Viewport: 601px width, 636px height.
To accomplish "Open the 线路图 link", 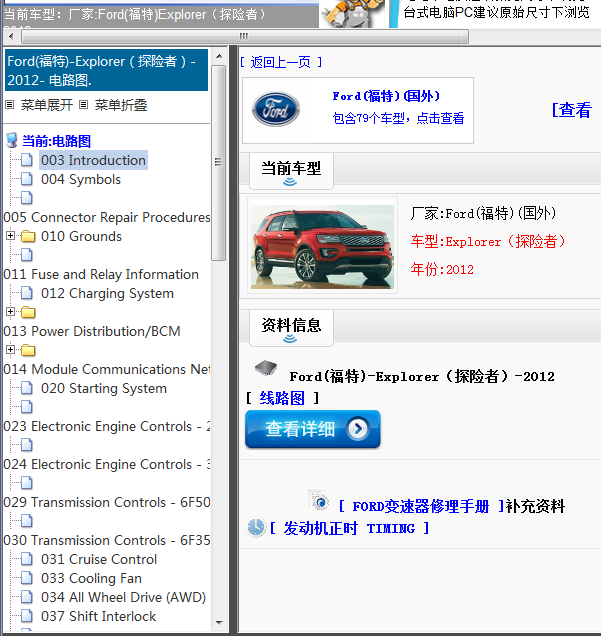I will click(282, 398).
